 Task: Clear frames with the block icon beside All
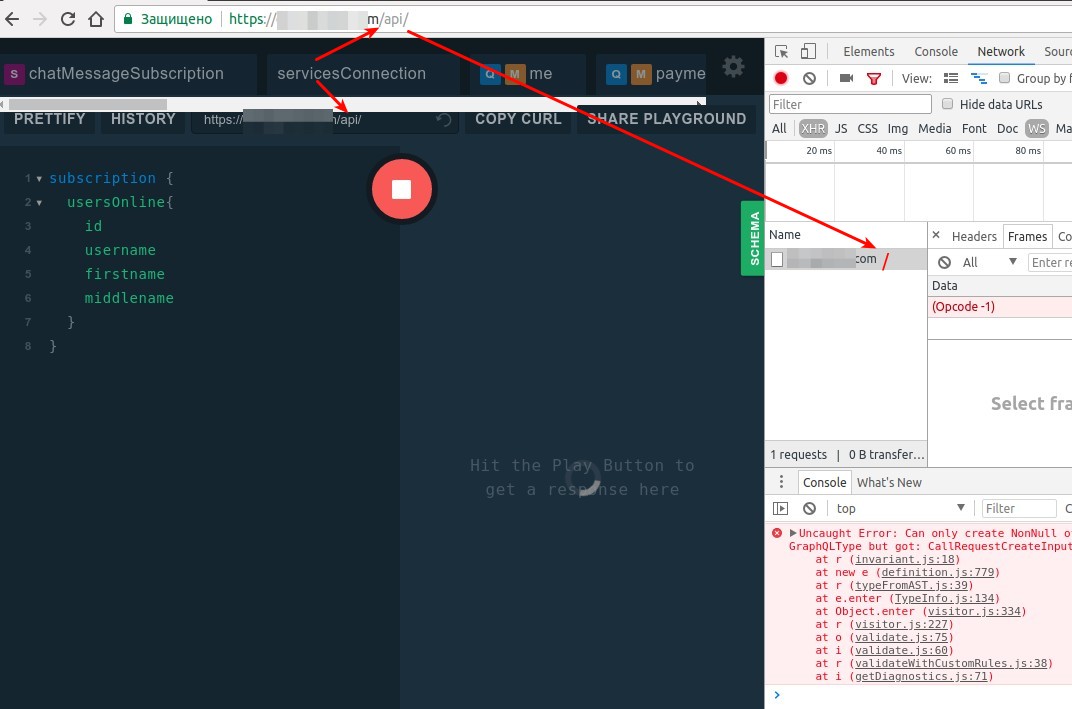[944, 263]
